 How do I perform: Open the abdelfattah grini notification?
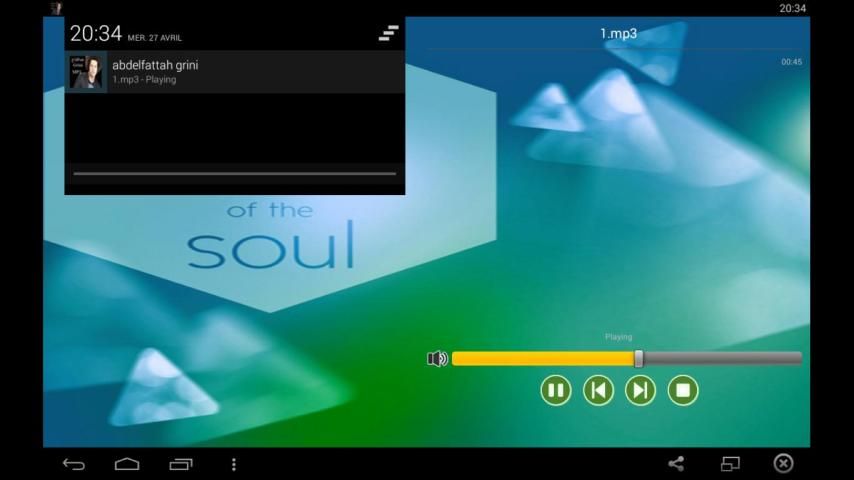pyautogui.click(x=250, y=72)
